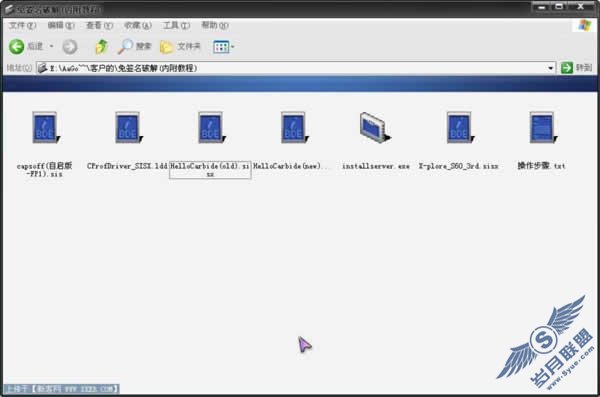Screen dimensions: 600x397
Task: Open the Views dropdown arrow
Action: point(233,47)
